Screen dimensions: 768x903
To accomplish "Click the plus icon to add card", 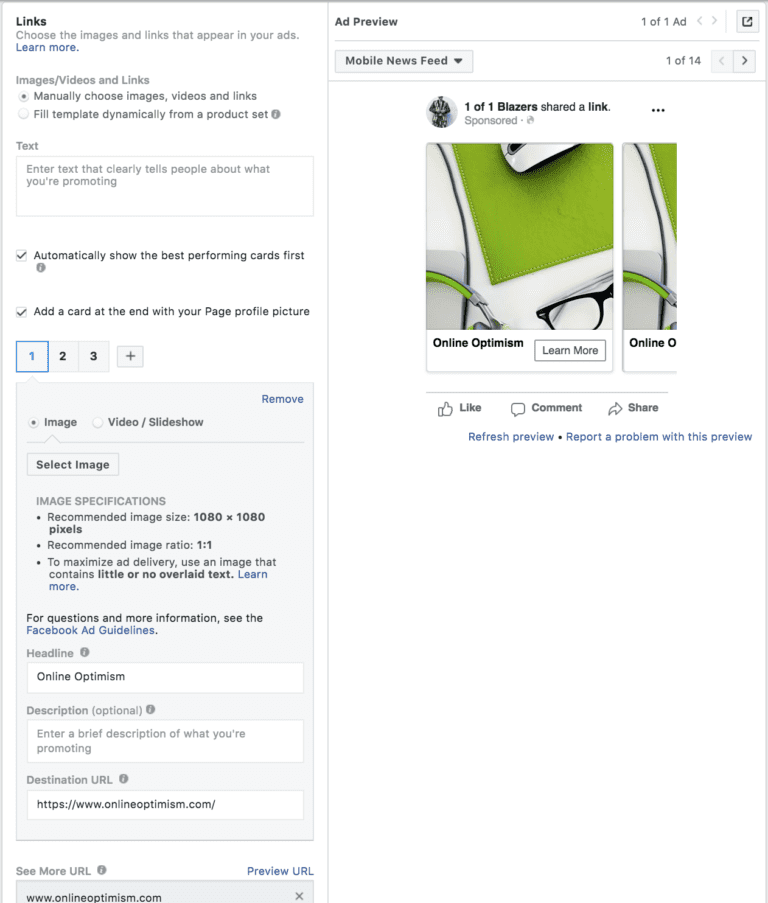I will click(x=130, y=356).
